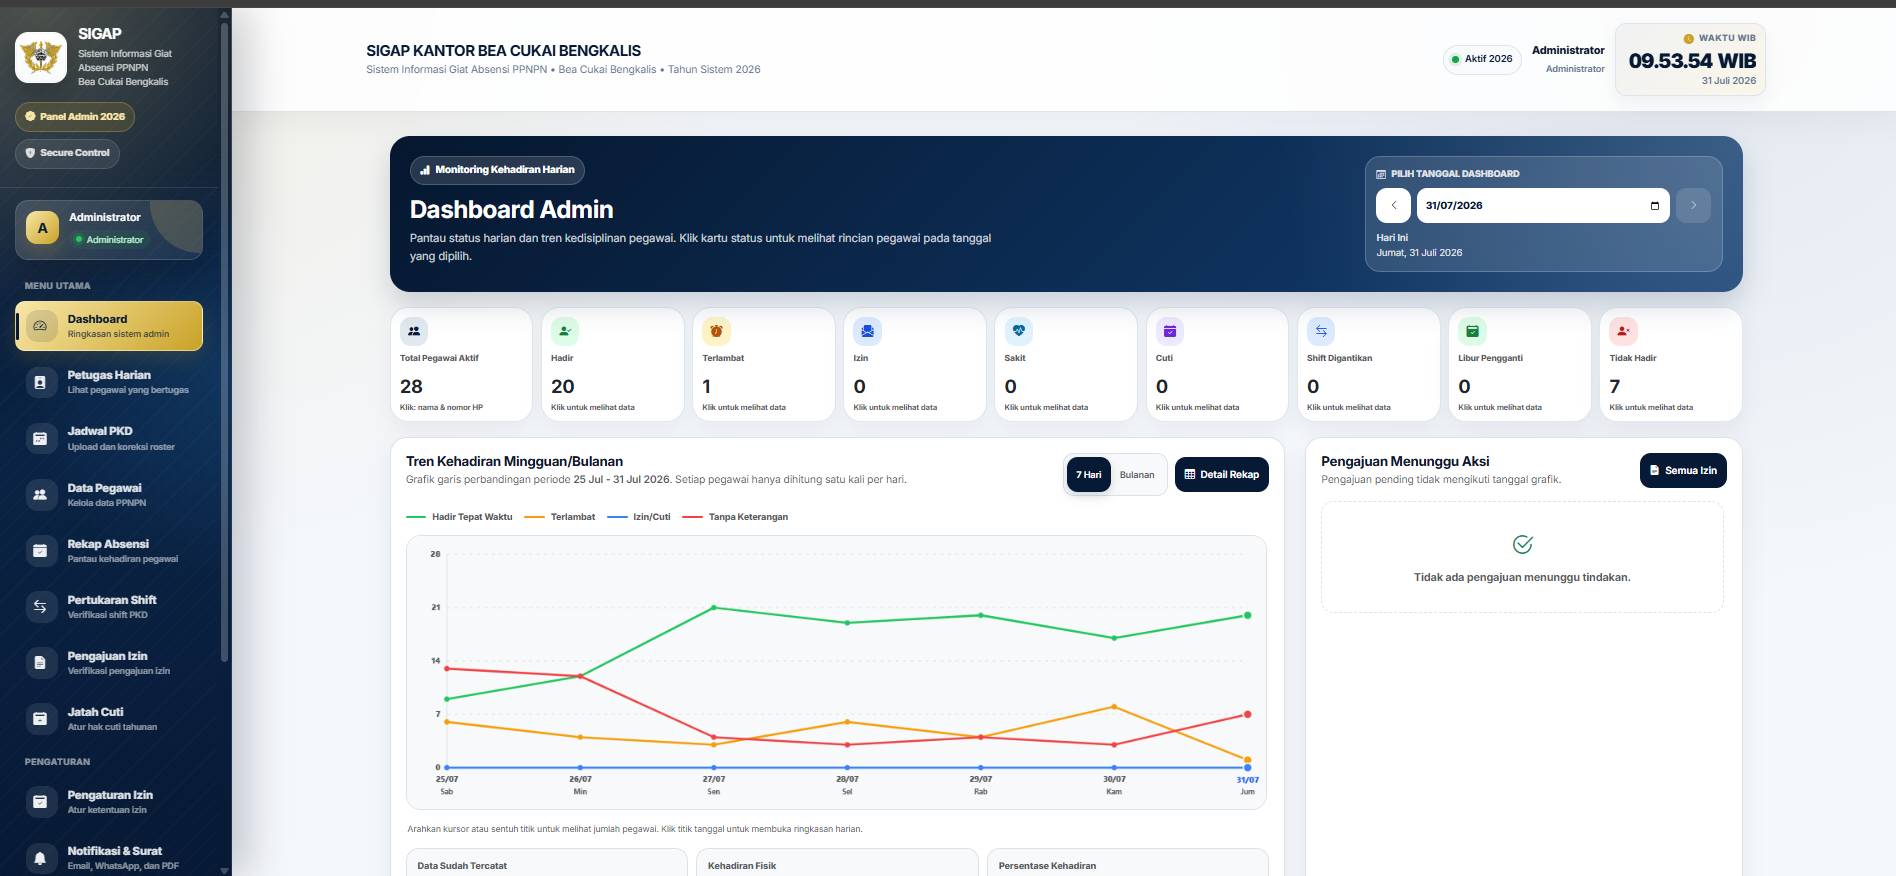Go to next dashboard date
1896x876 pixels.
[x=1693, y=205]
